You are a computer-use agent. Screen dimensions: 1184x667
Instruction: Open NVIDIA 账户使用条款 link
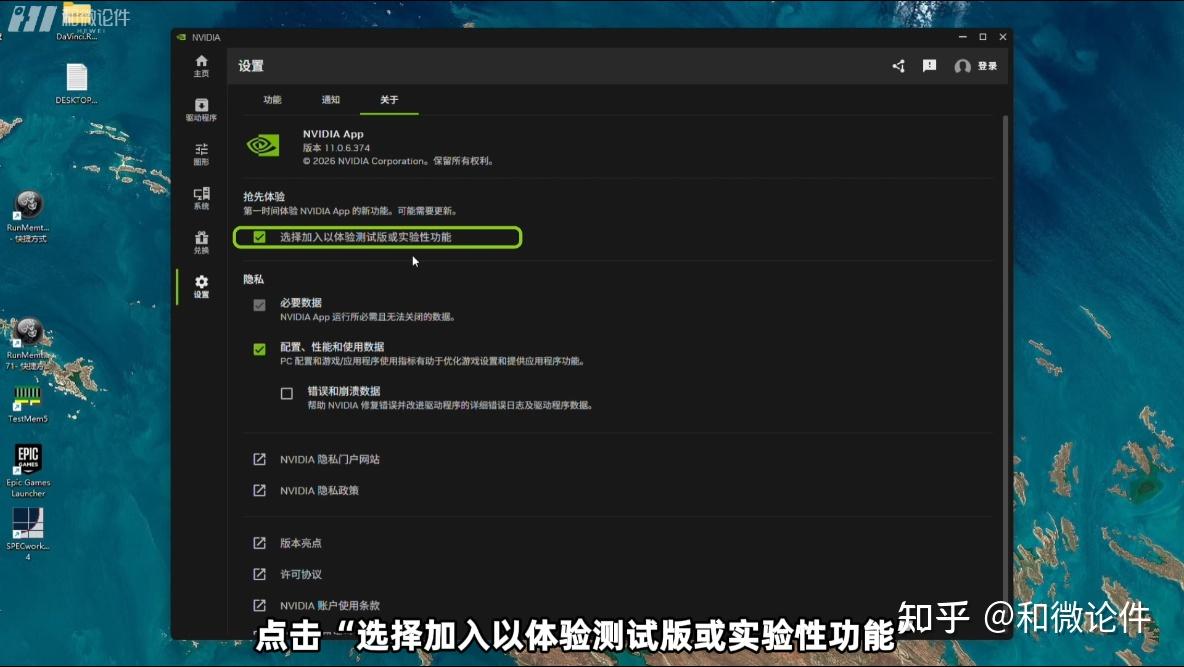330,606
